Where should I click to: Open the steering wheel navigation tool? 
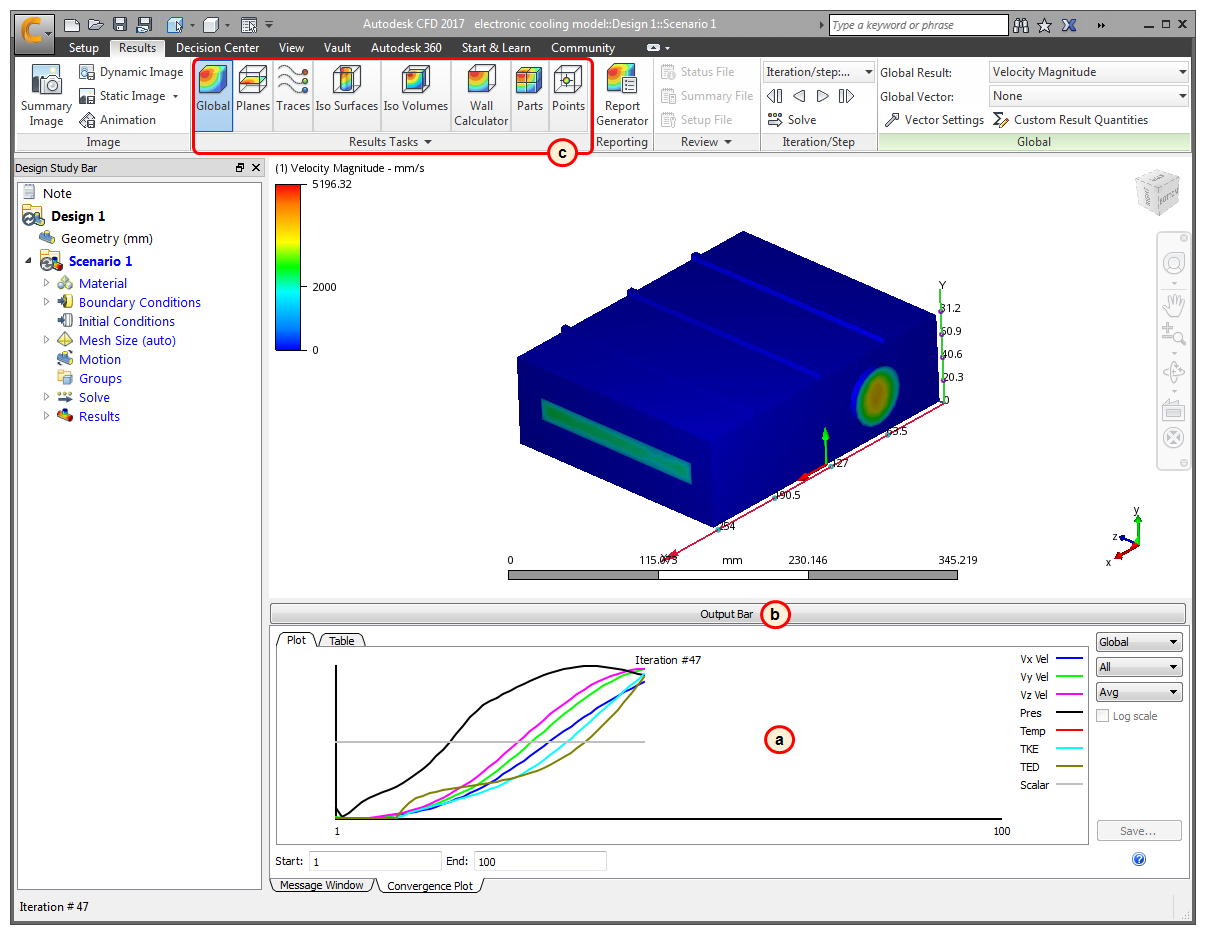(x=1174, y=263)
